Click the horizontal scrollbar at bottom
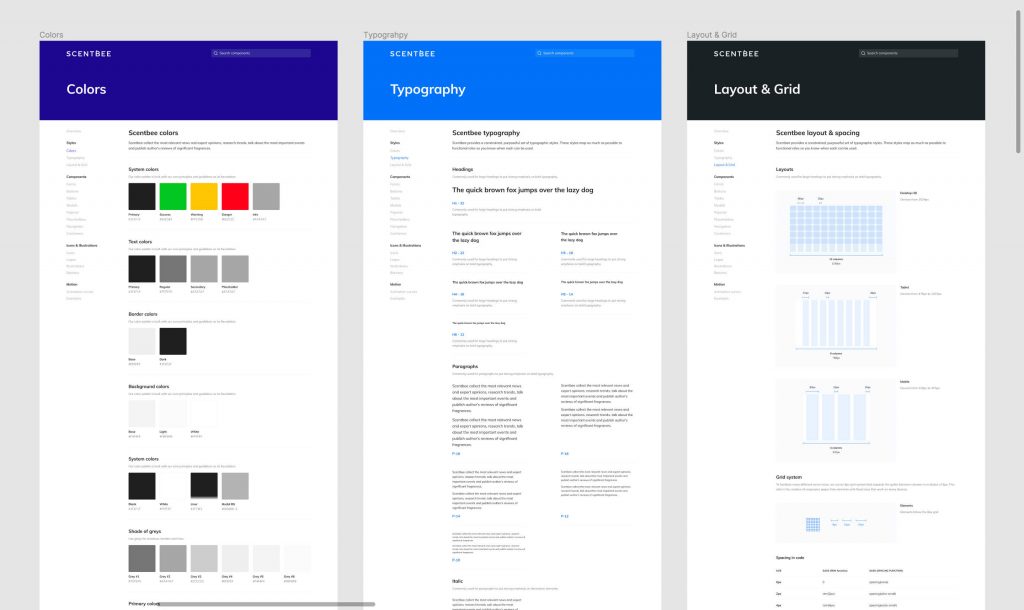The image size is (1024, 610). pos(266,605)
